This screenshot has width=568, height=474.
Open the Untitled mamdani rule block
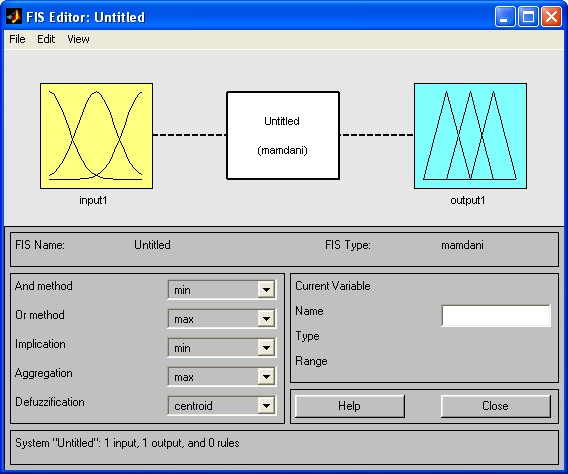point(283,135)
